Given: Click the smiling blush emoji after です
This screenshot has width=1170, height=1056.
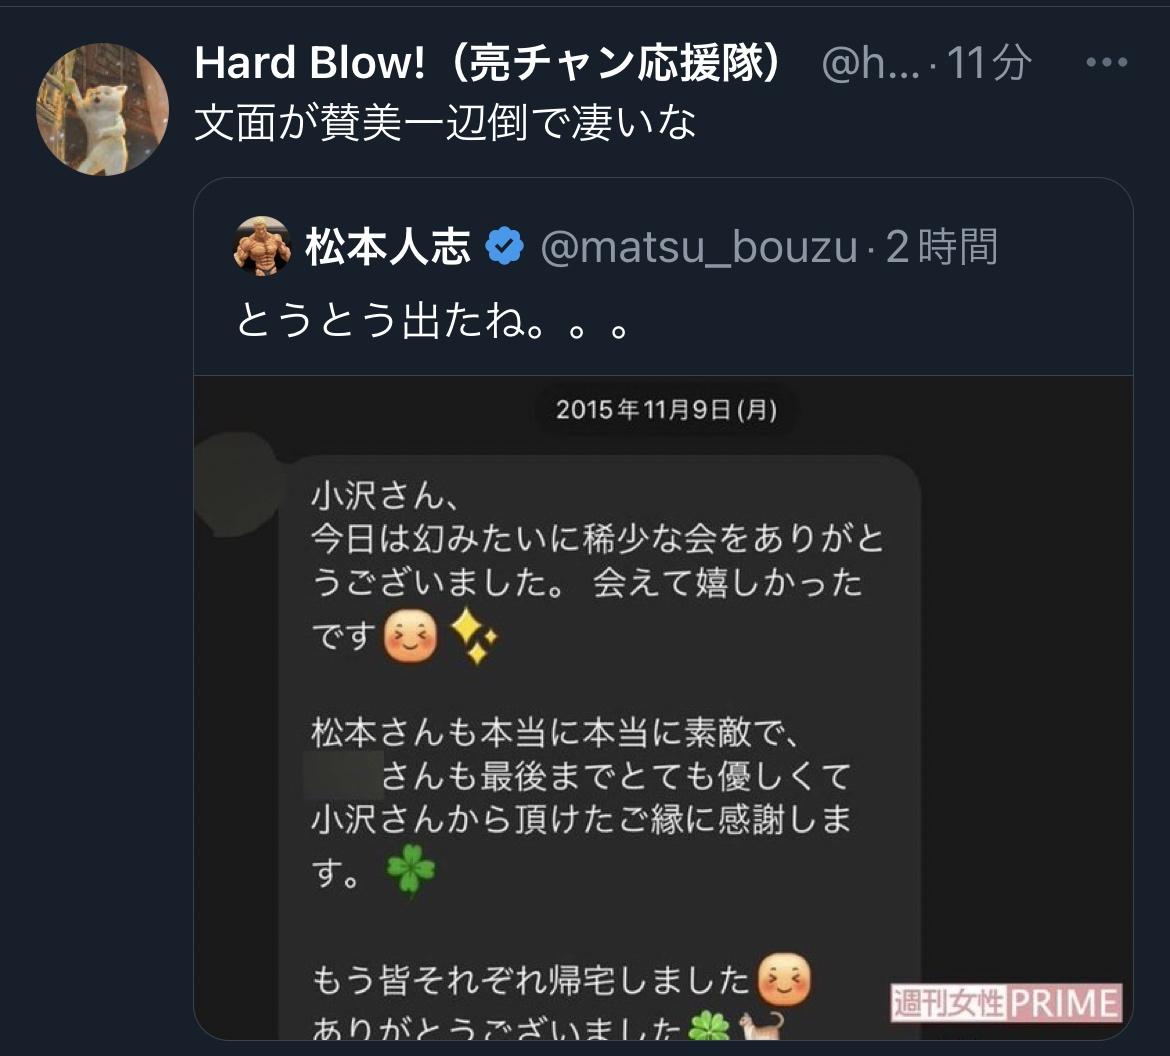Looking at the screenshot, I should point(410,636).
